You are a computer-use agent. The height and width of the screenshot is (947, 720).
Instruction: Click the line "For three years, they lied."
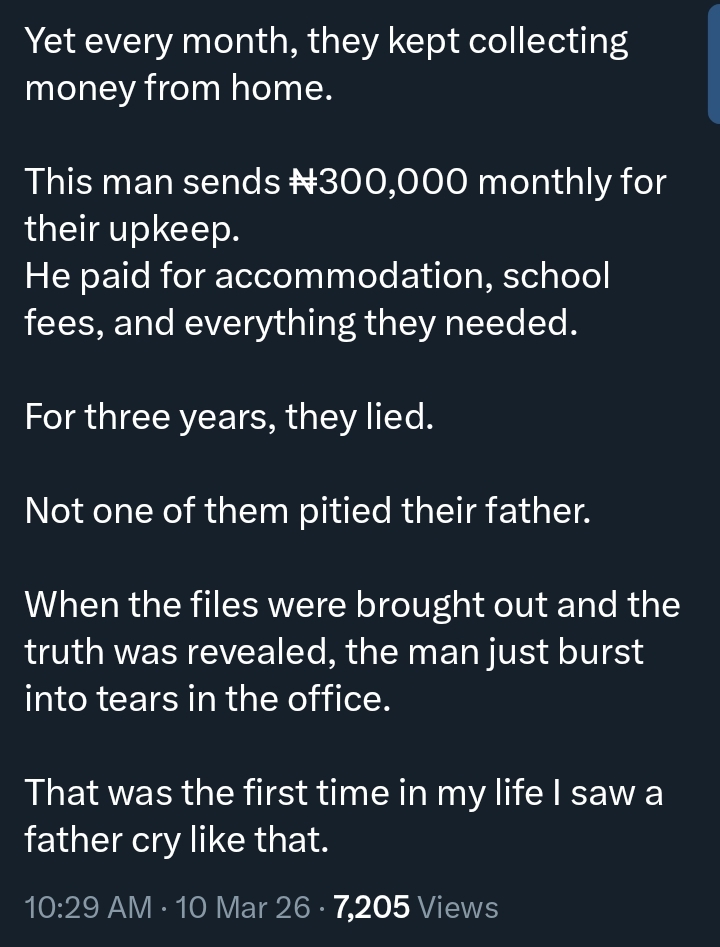pyautogui.click(x=229, y=416)
